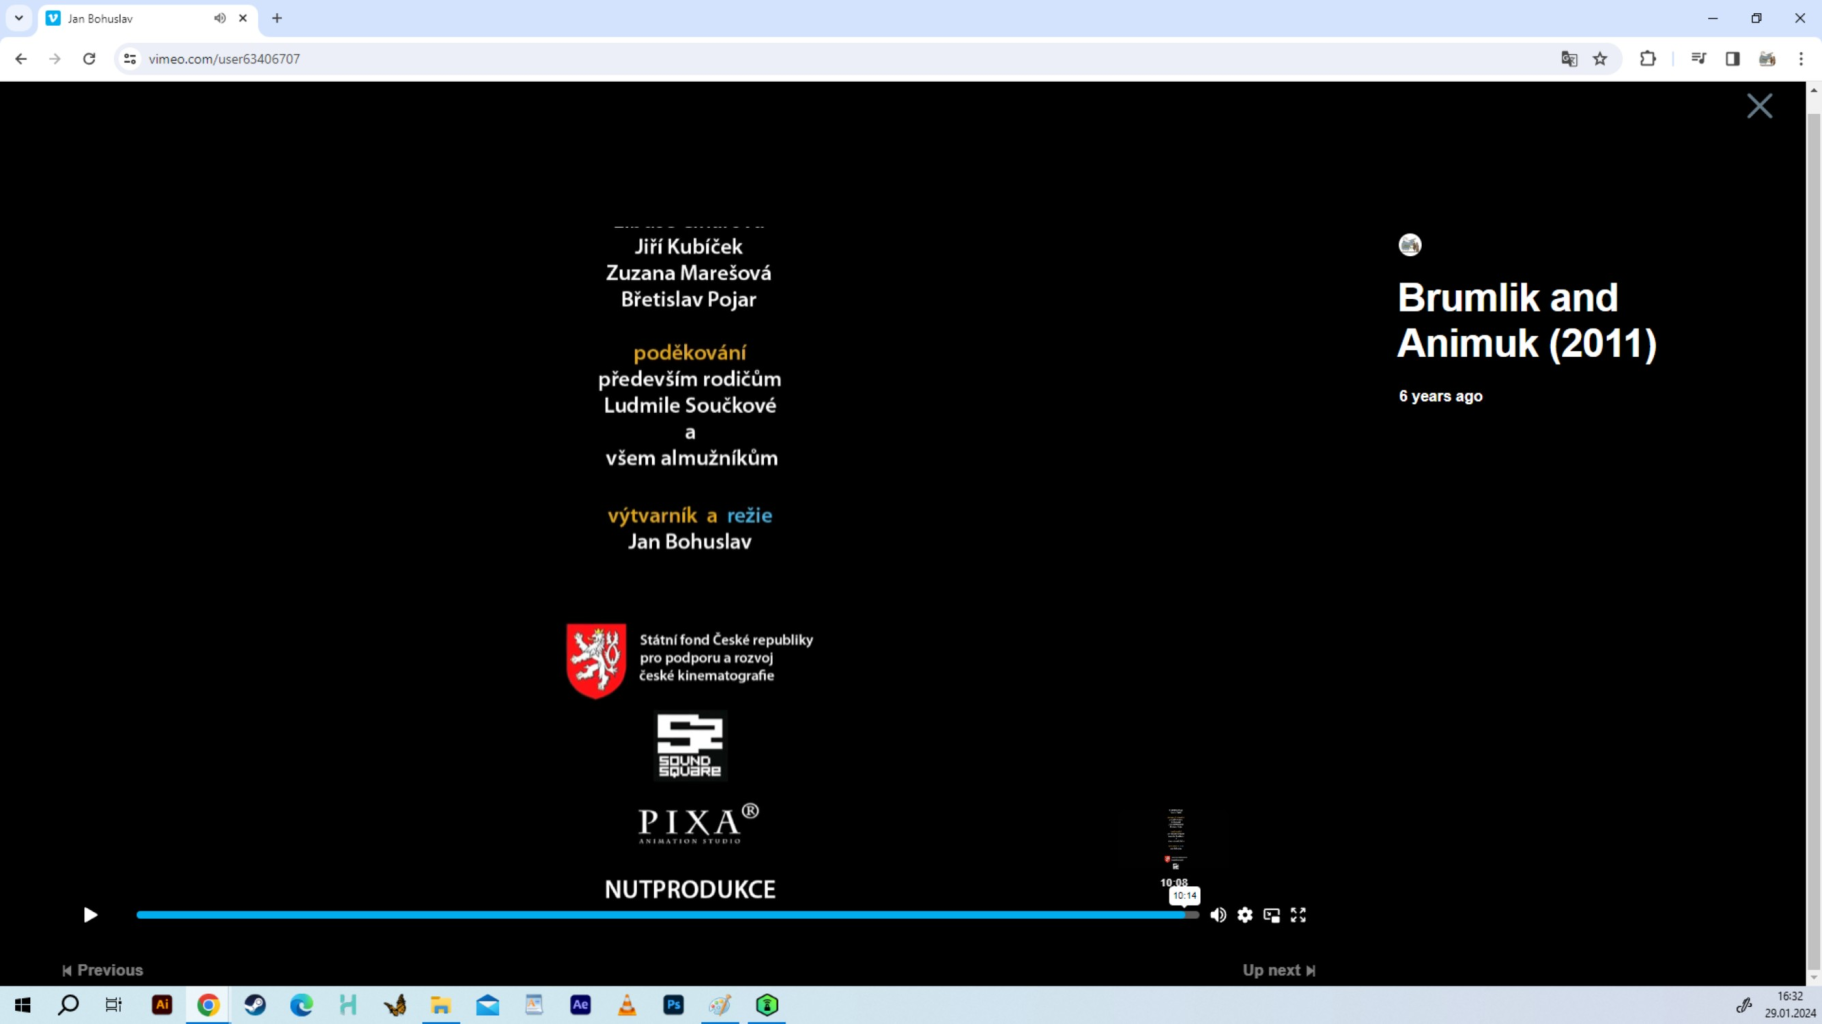
Task: Open the video player settings gear
Action: [1245, 915]
